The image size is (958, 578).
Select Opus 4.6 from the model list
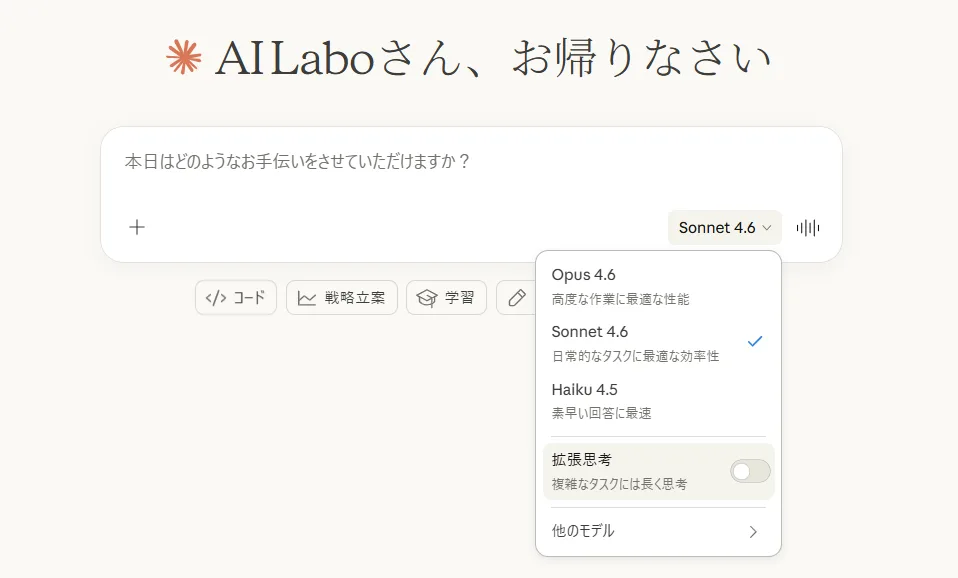[658, 286]
